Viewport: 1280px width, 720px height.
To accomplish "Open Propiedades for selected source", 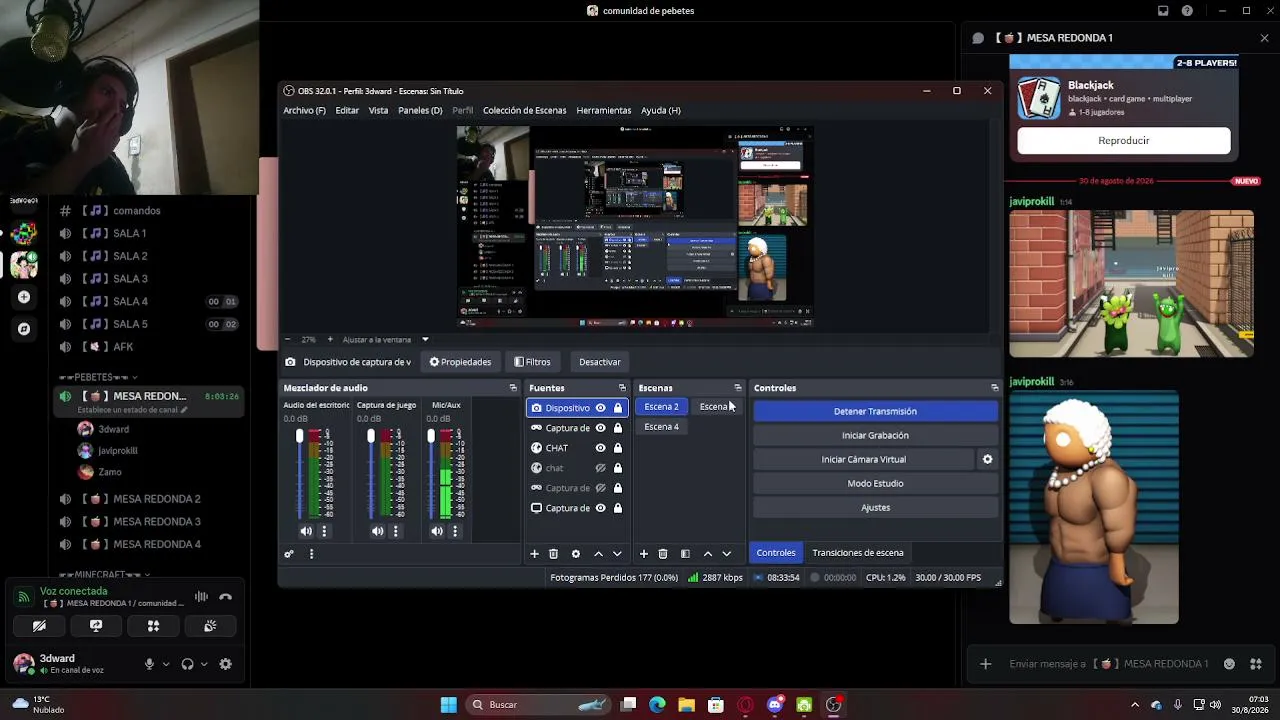I will [x=461, y=362].
